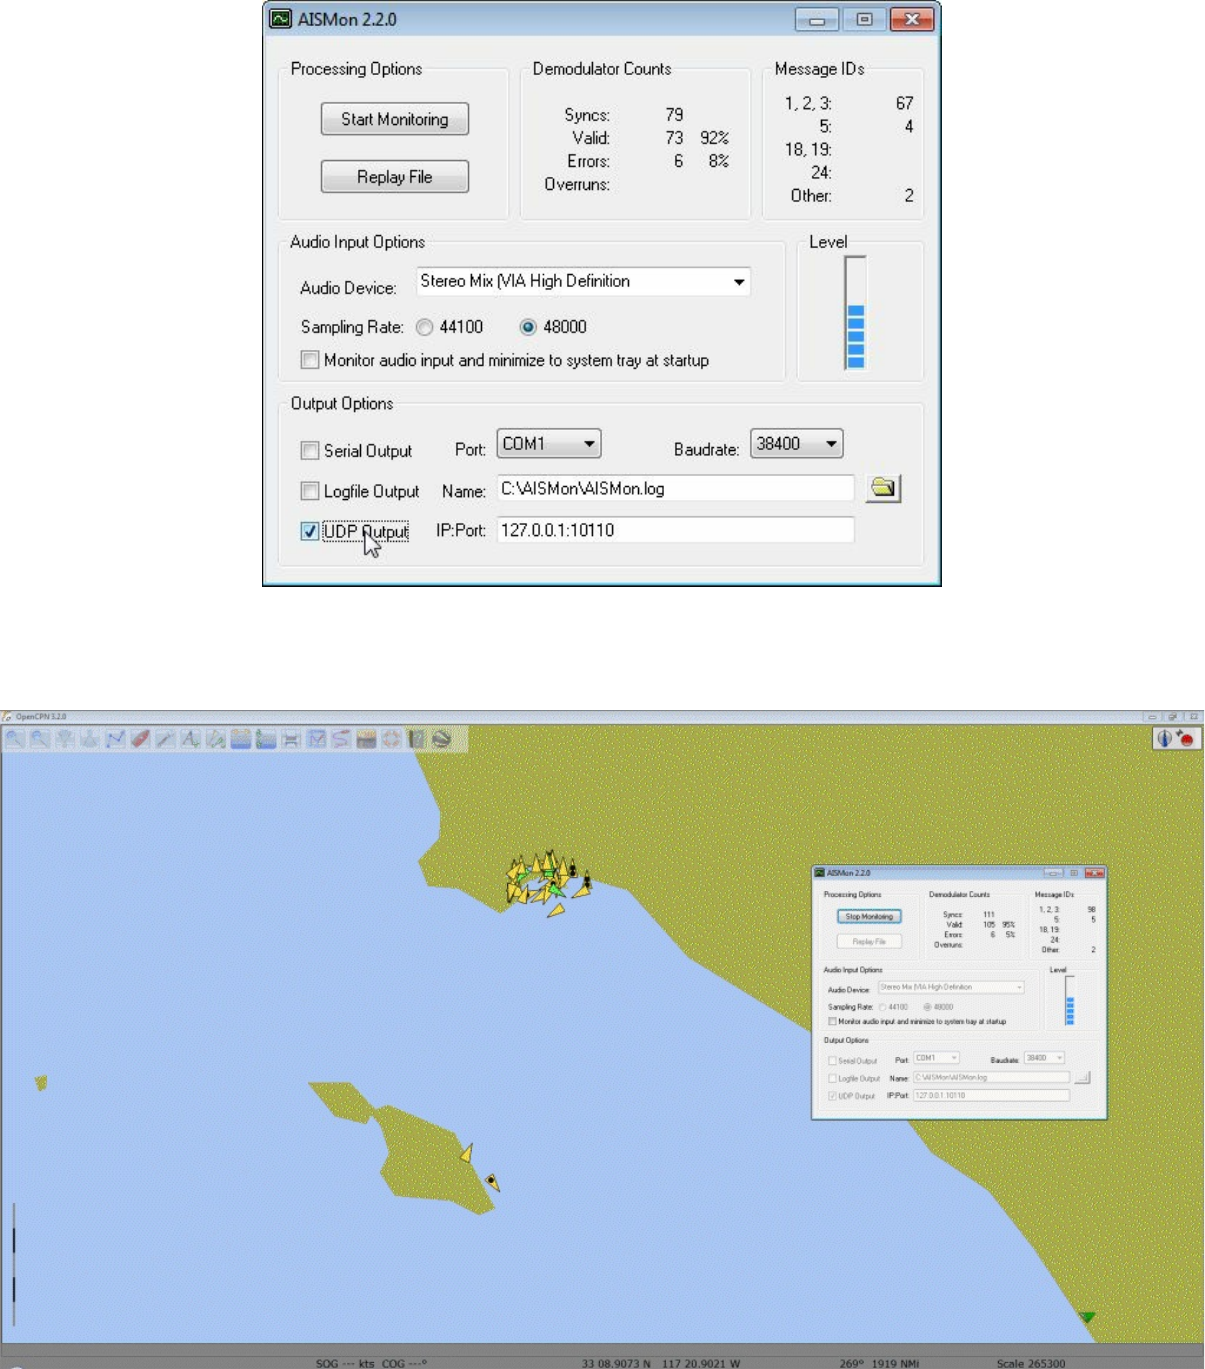Click 'Errors: 6 8%' count row
Viewport: 1205px width, 1369px height.
click(x=648, y=161)
